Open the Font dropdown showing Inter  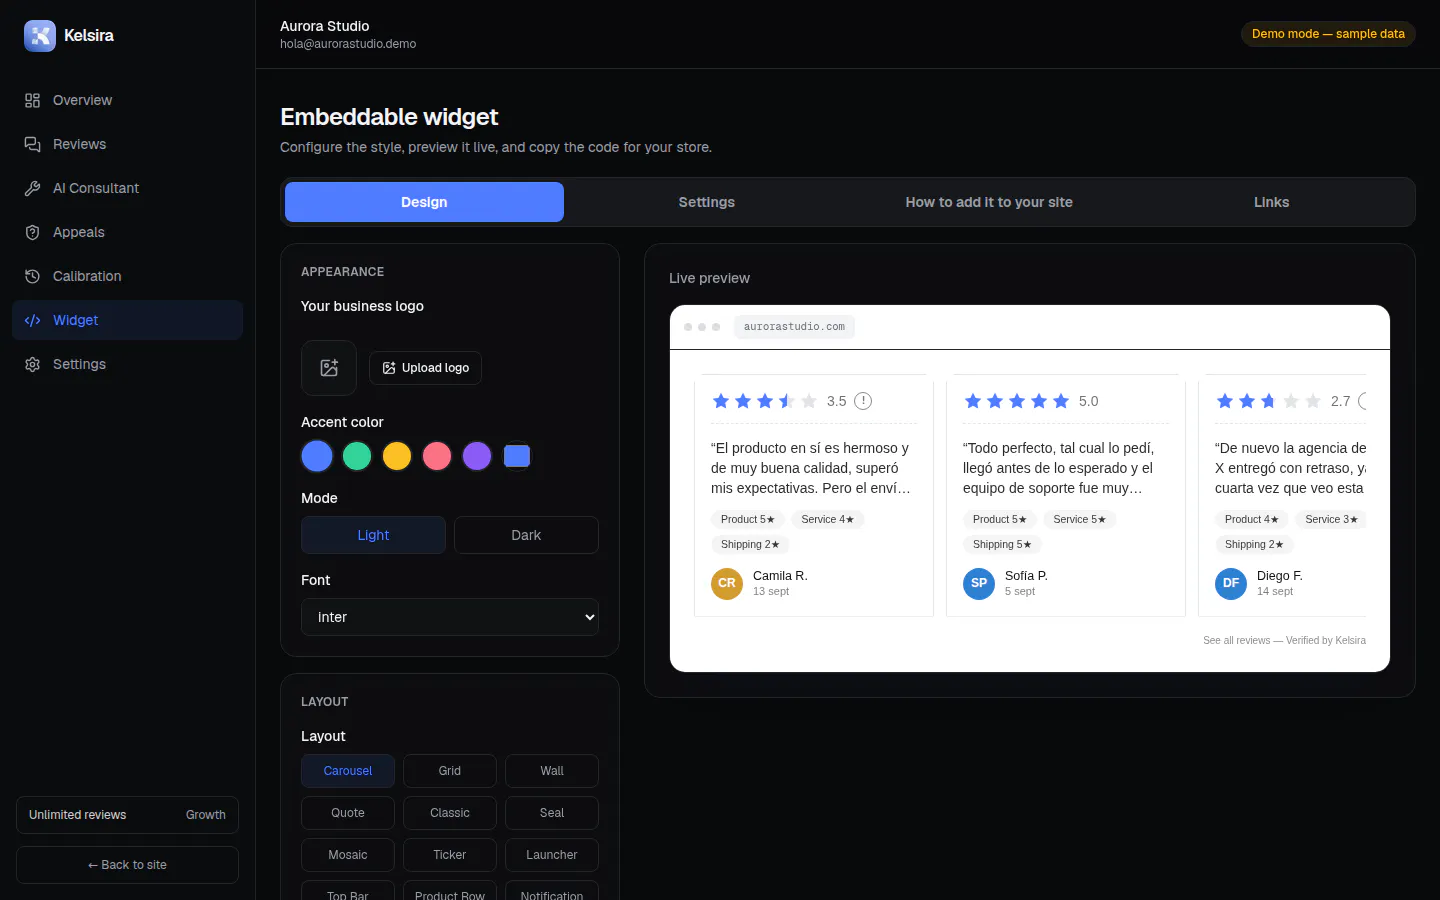pos(450,617)
